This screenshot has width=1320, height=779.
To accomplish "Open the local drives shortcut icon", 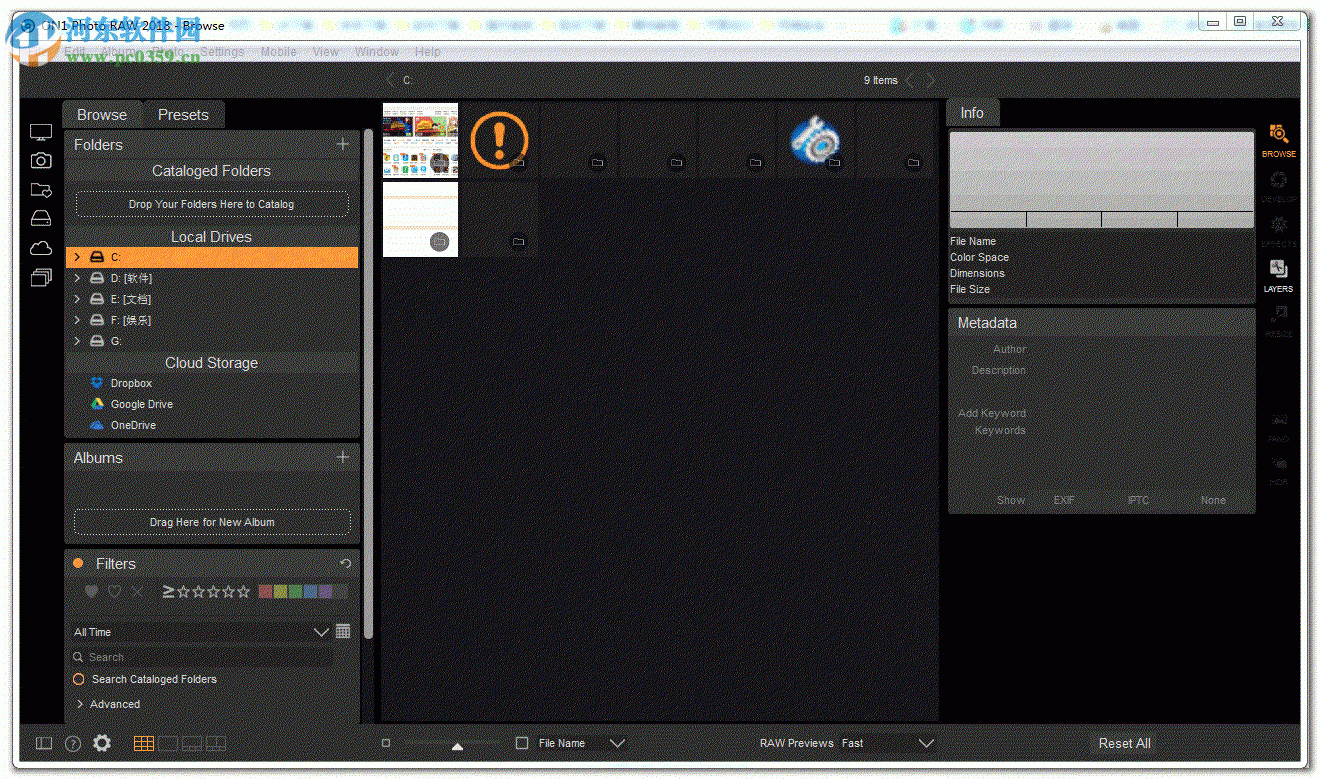I will pyautogui.click(x=41, y=218).
